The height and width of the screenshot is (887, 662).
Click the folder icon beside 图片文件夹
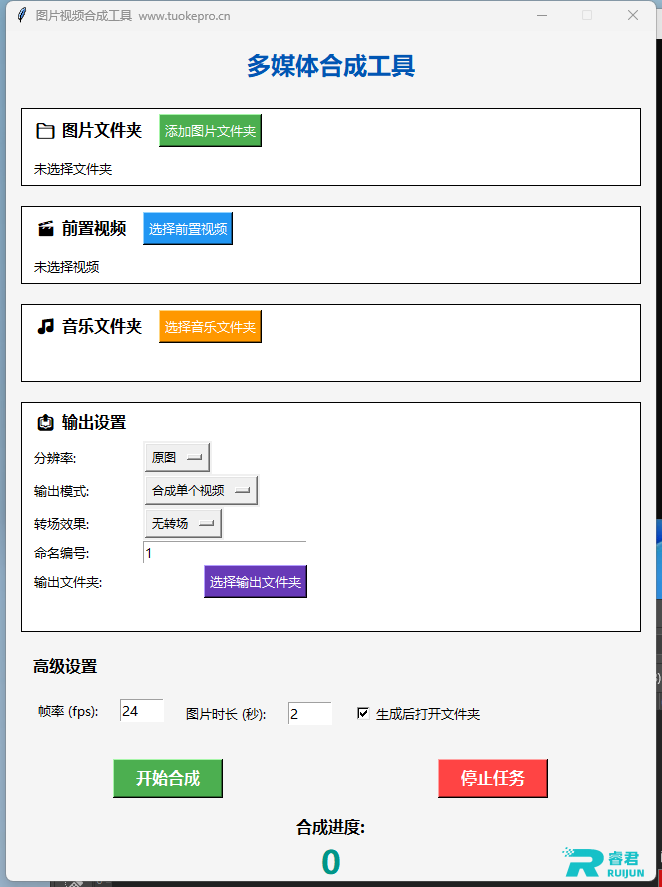point(45,131)
